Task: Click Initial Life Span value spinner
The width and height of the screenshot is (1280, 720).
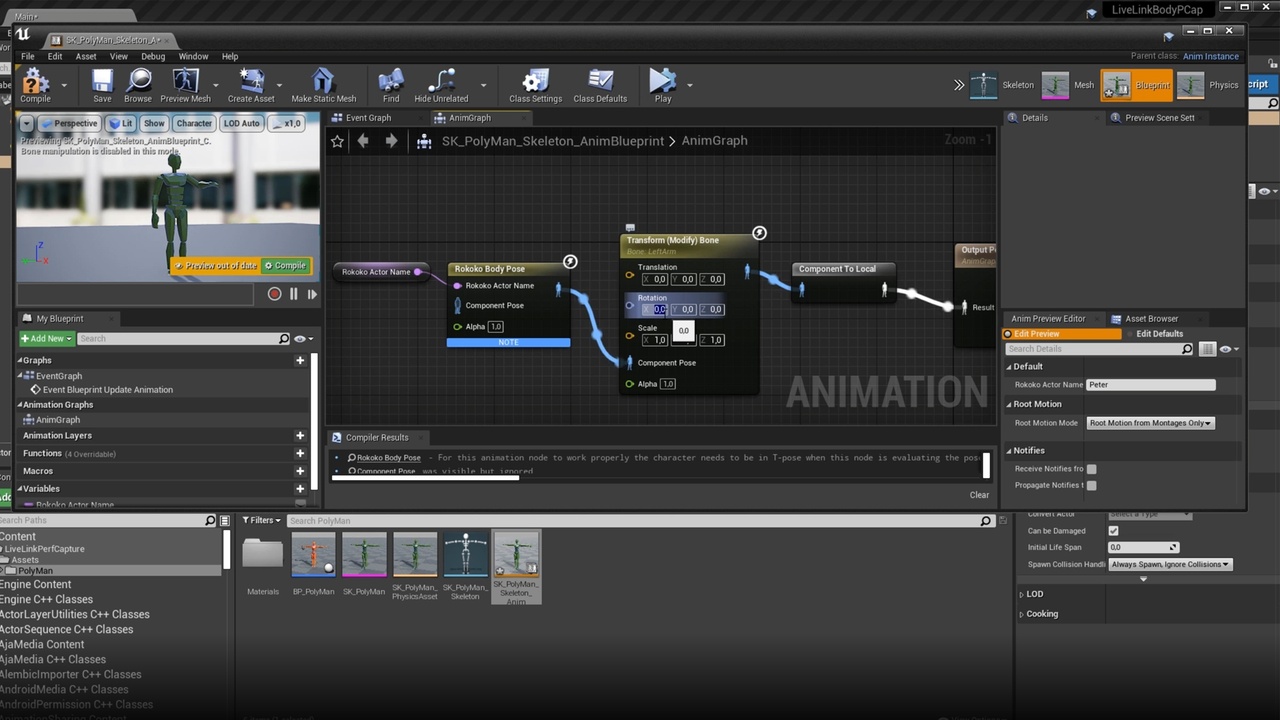Action: pos(1144,547)
